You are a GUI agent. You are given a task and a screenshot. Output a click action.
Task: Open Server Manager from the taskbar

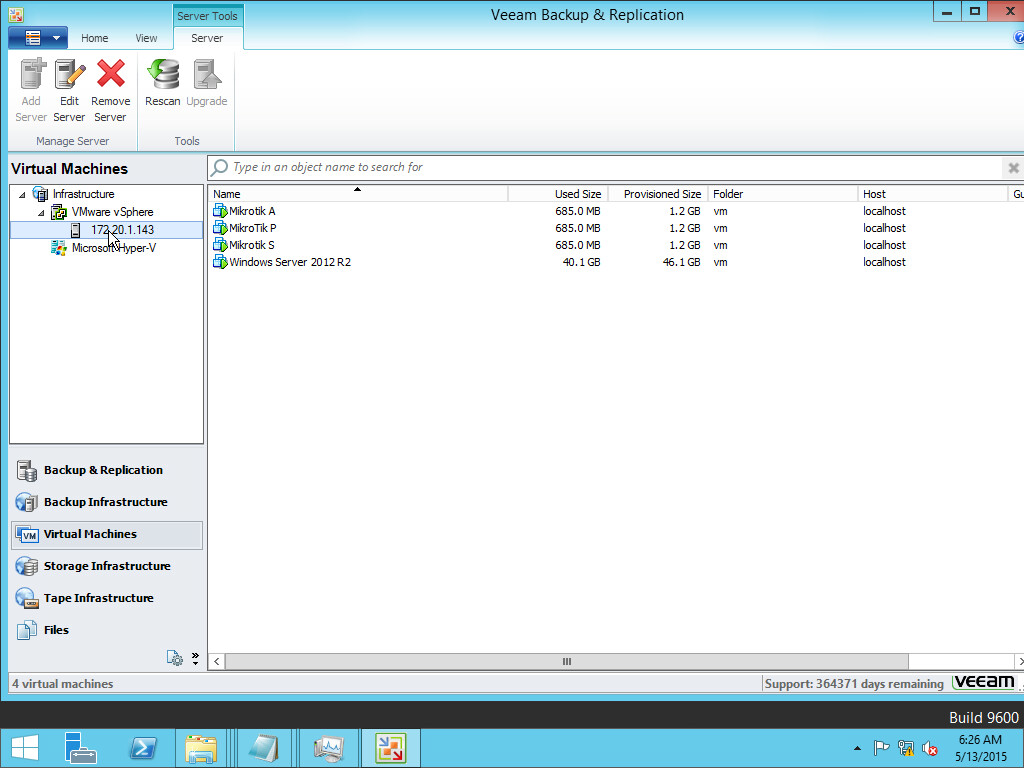[x=80, y=748]
